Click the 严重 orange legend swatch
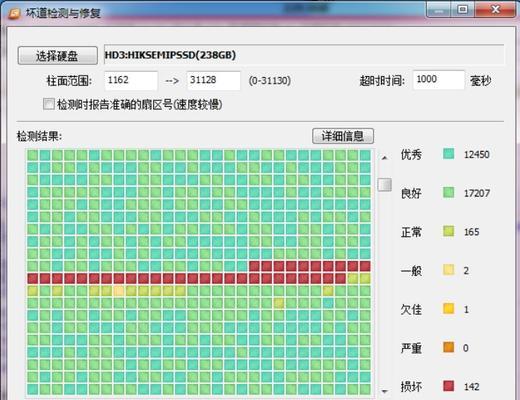Screen dimensions: 520x400 (449, 347)
